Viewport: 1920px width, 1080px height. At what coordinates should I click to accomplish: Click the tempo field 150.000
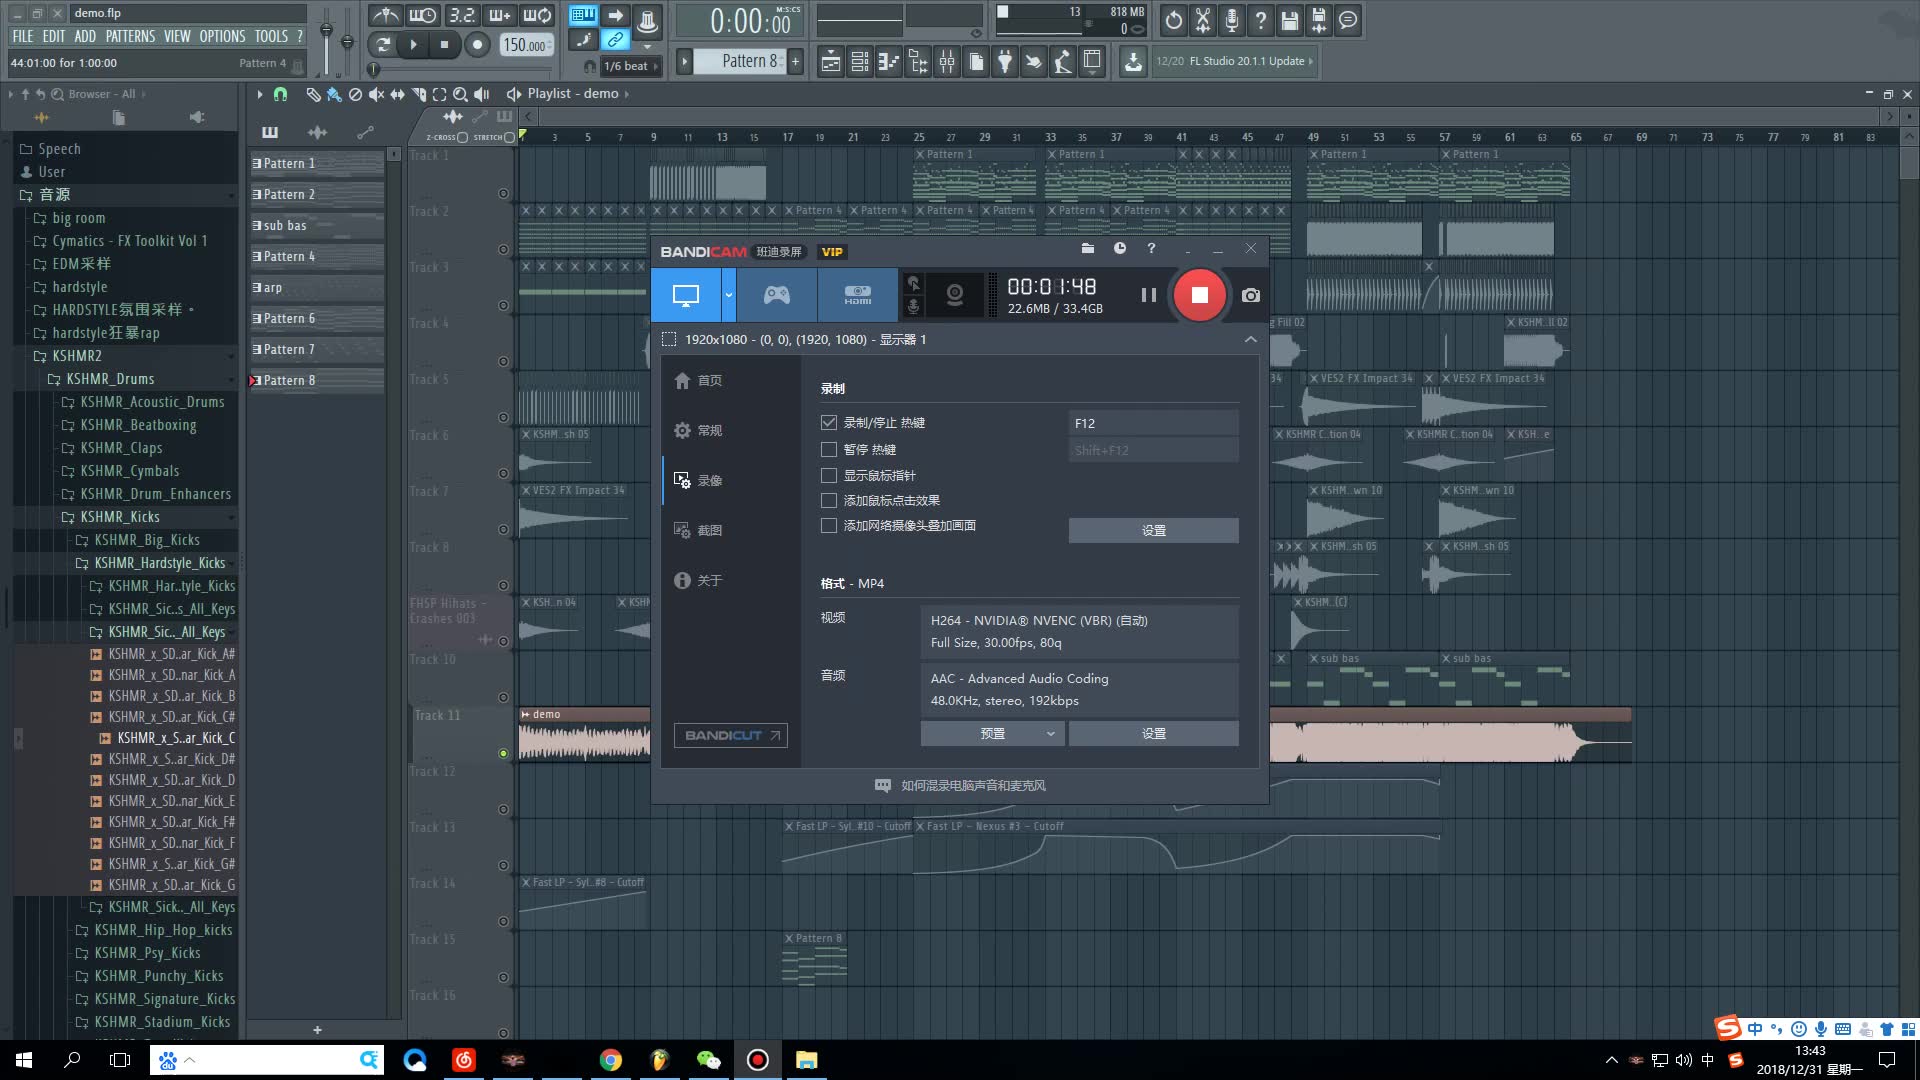(x=525, y=45)
